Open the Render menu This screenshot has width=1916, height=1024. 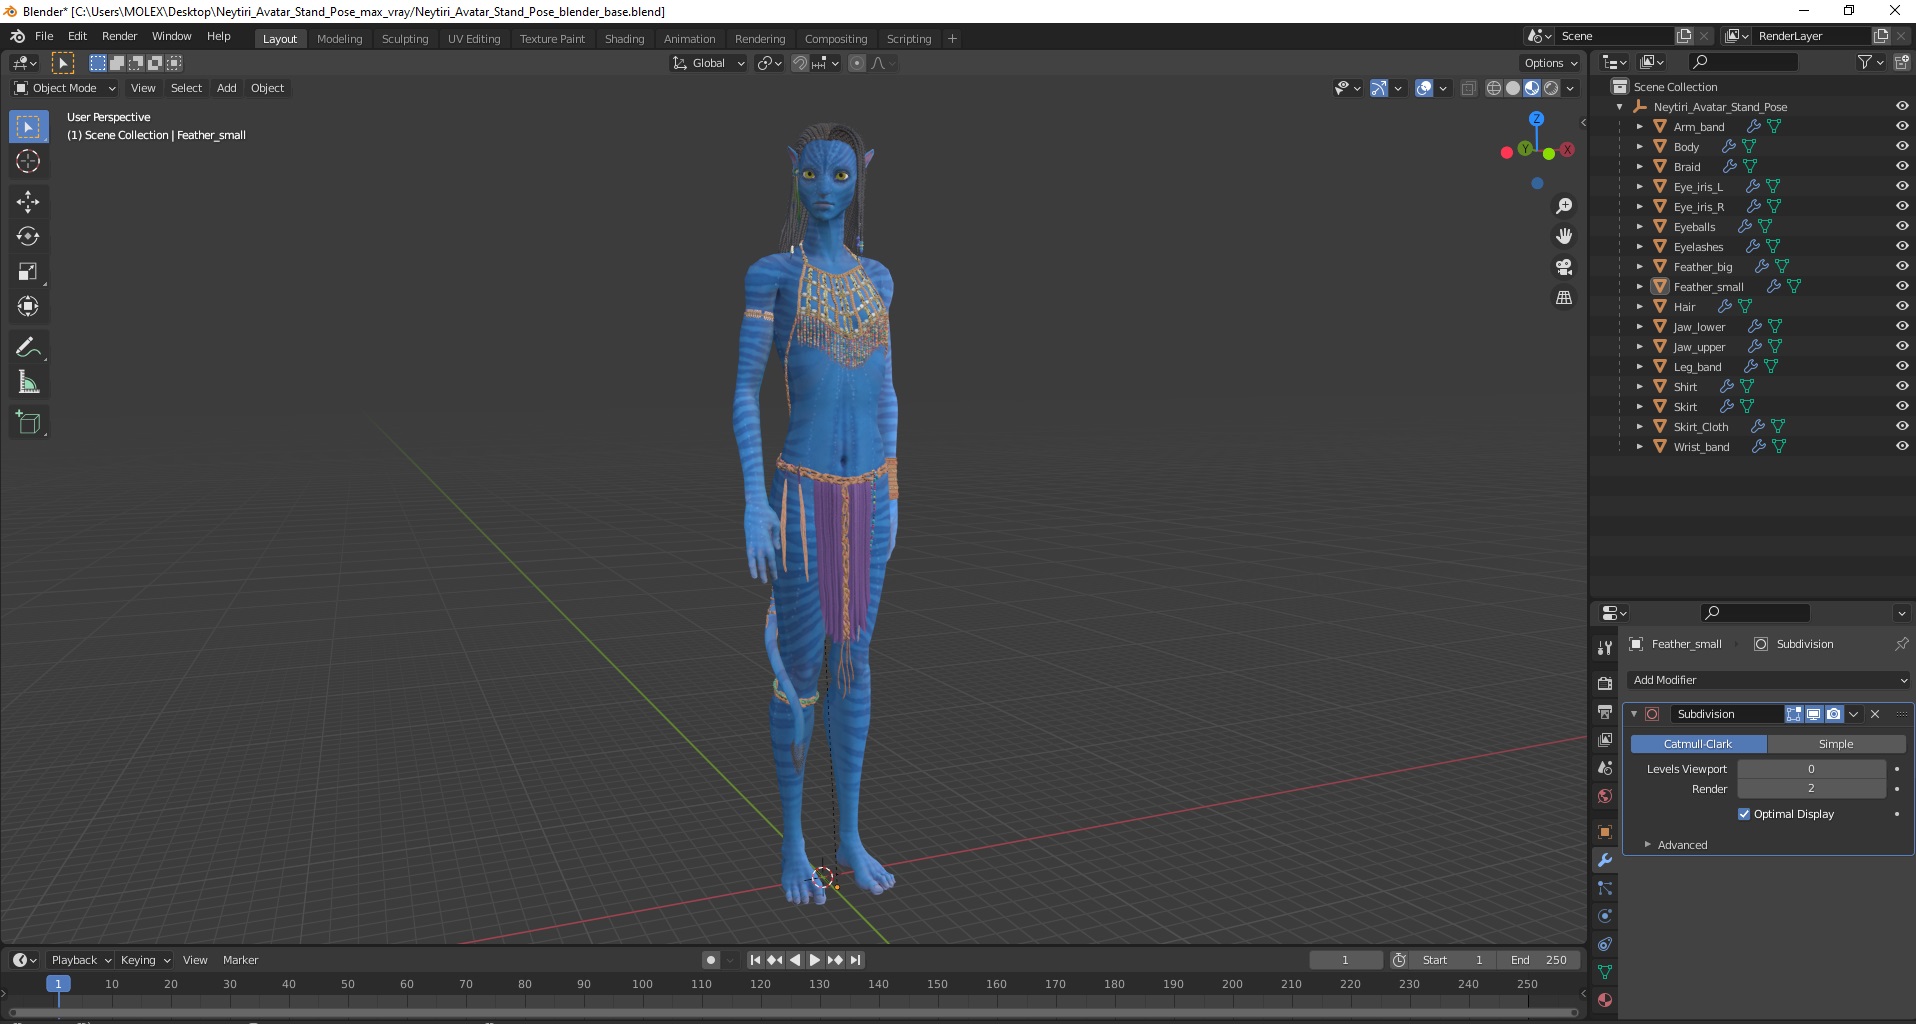click(x=120, y=36)
